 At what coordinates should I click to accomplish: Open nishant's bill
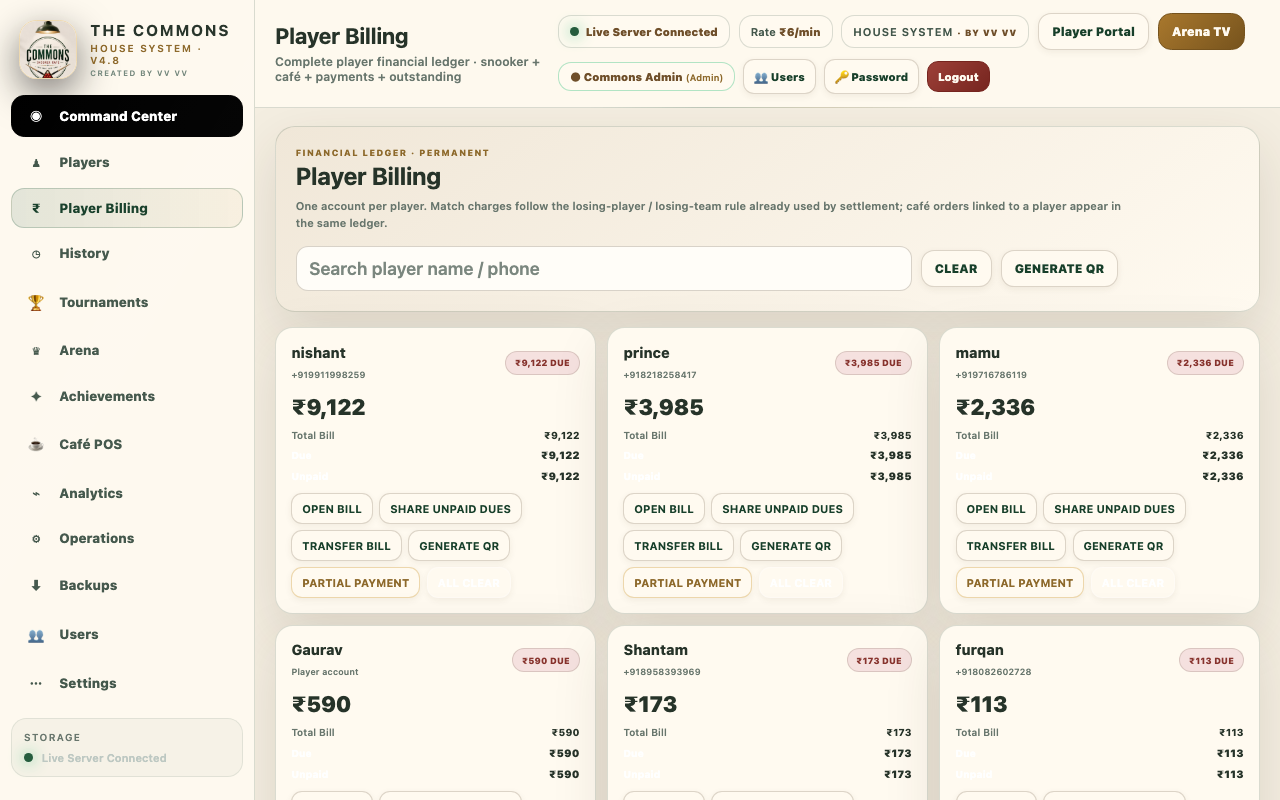[x=332, y=509]
